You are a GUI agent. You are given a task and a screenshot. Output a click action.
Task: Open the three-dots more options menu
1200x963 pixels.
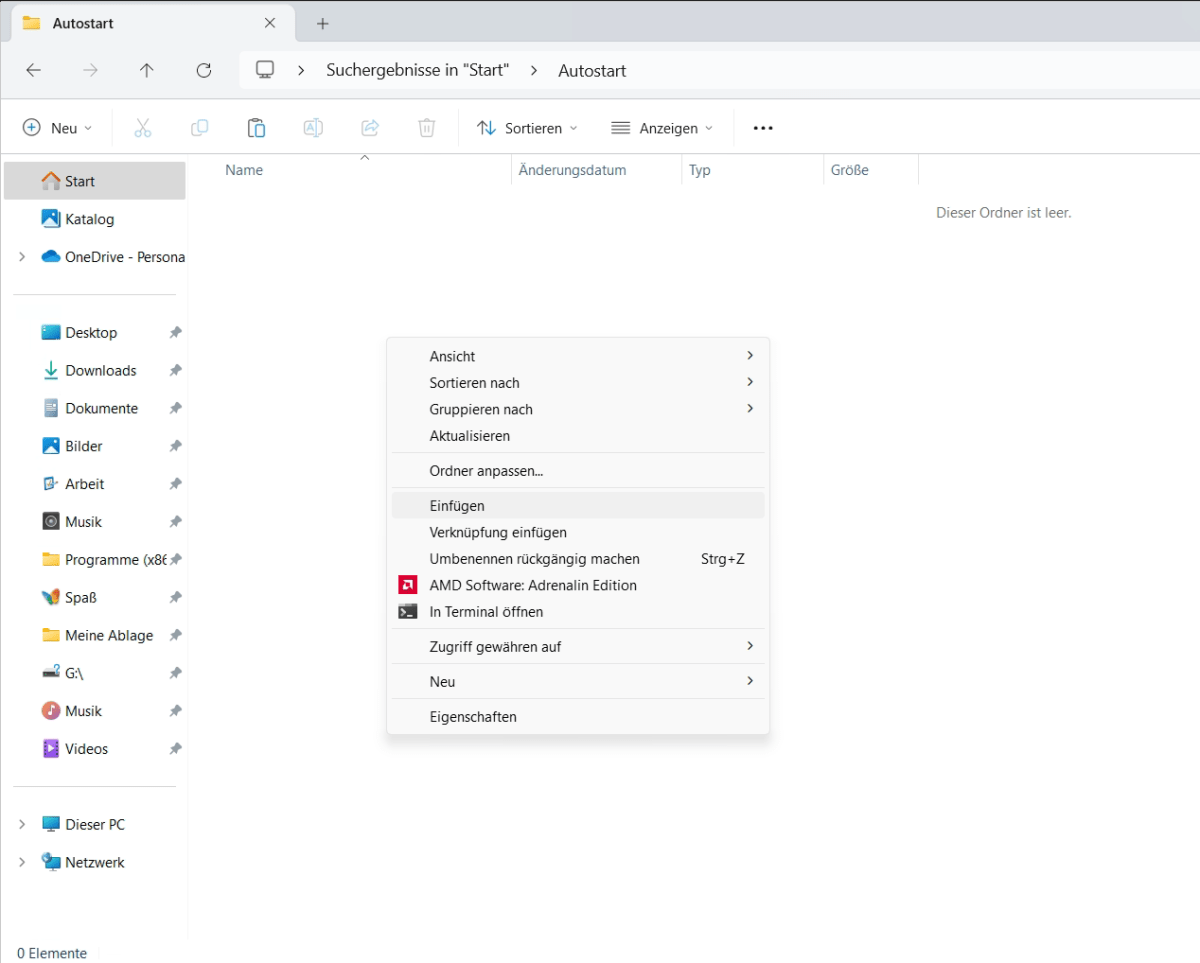click(763, 128)
